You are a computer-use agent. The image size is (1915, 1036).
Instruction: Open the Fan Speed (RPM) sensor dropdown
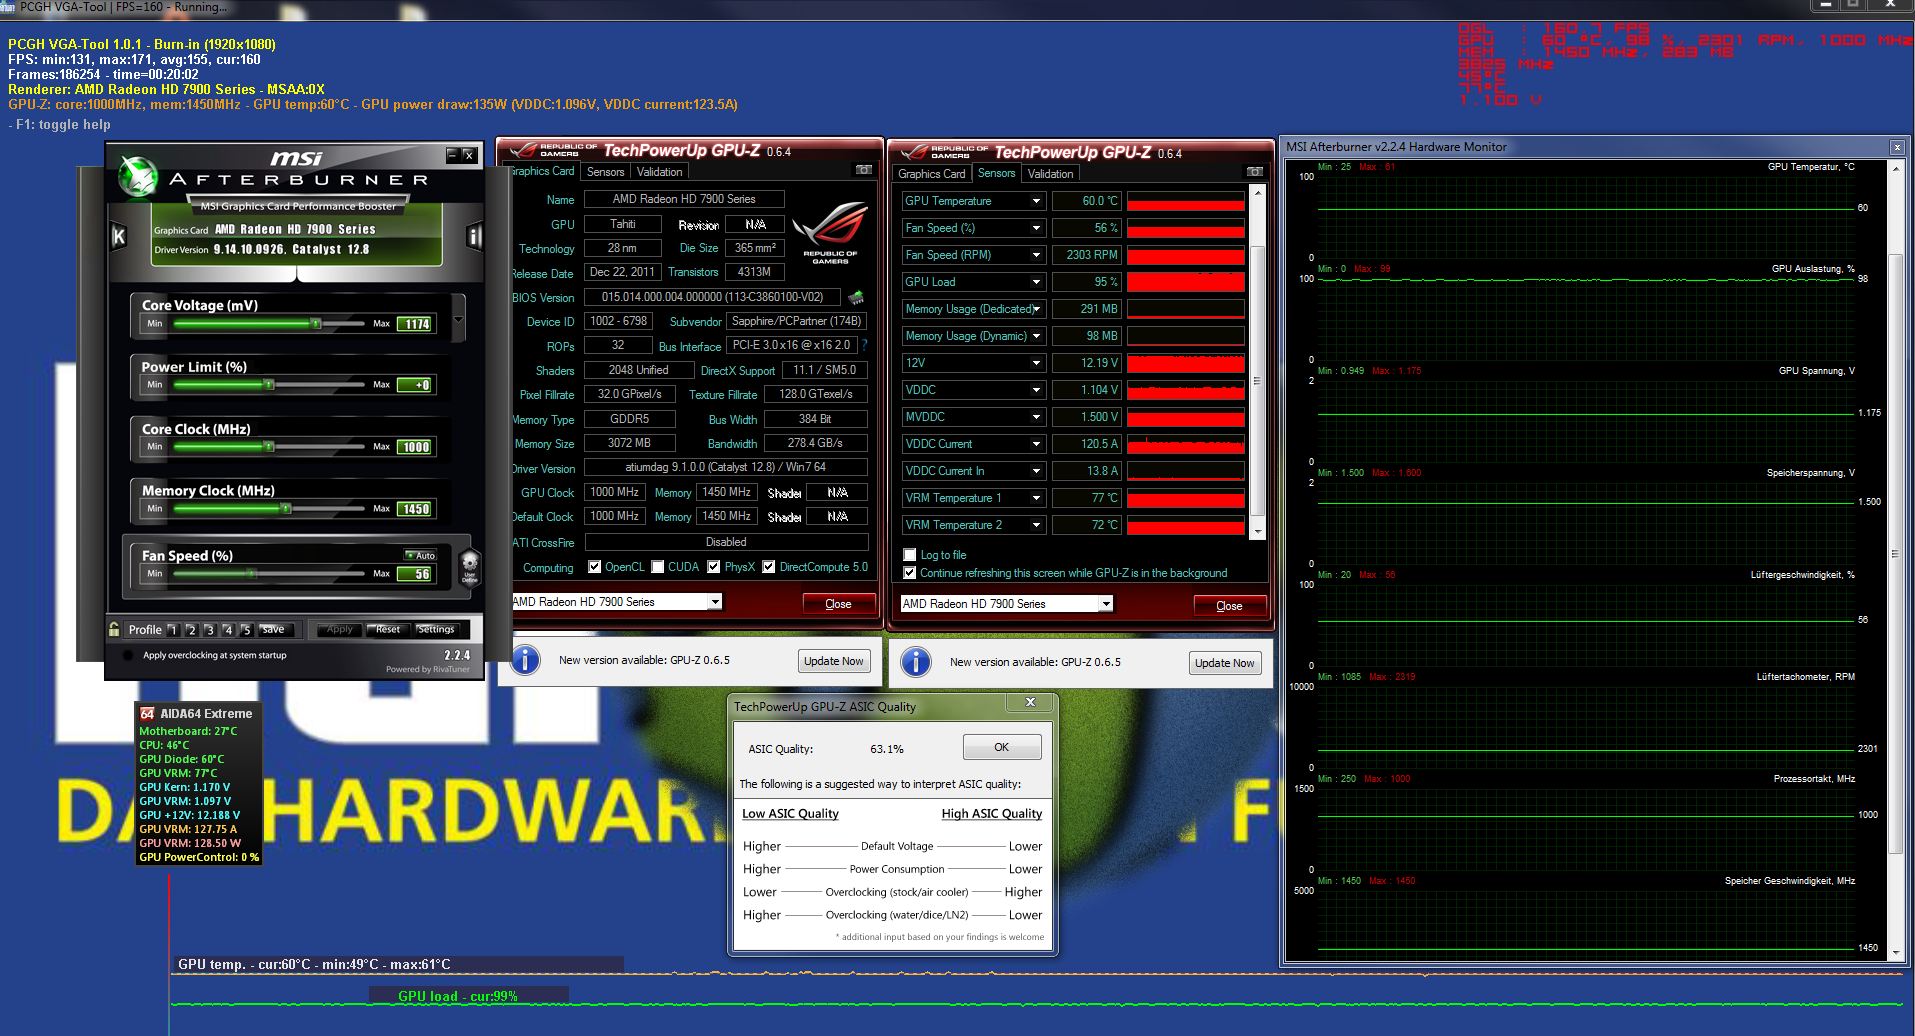click(1036, 255)
